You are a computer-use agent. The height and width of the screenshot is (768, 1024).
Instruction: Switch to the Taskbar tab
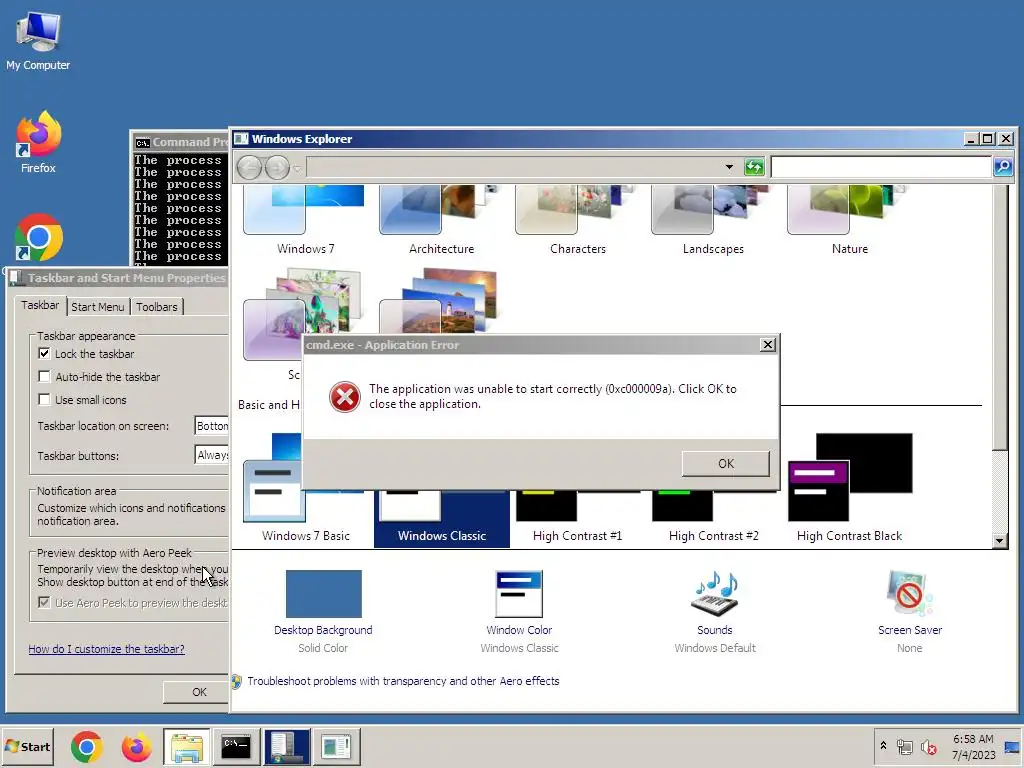[x=40, y=305]
